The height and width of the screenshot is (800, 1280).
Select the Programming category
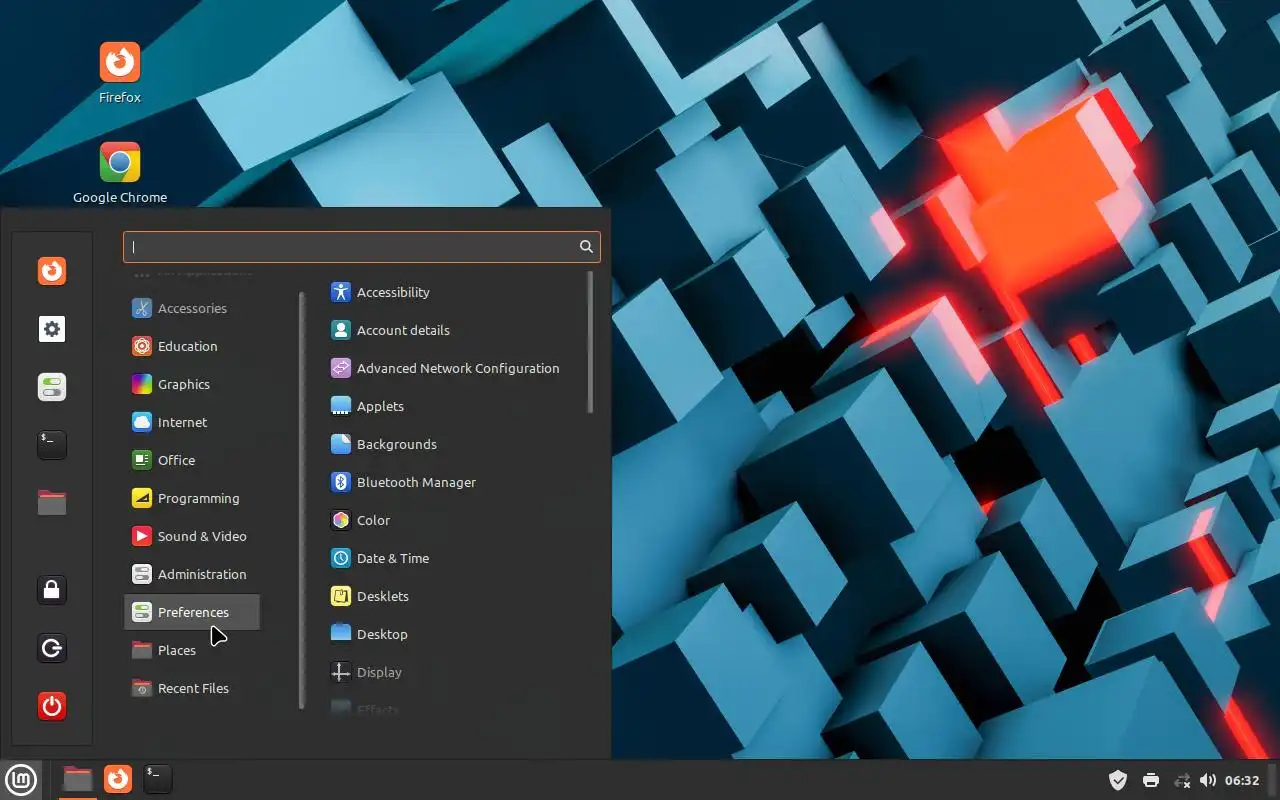click(x=192, y=498)
